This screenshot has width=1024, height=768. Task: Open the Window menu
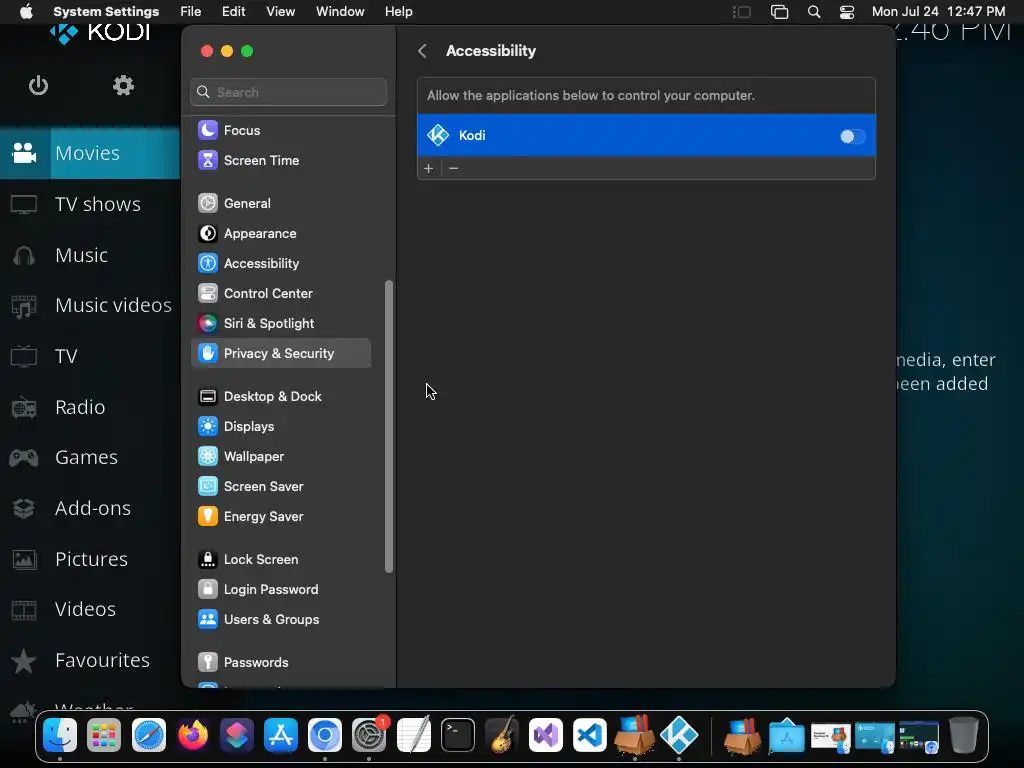tap(340, 12)
